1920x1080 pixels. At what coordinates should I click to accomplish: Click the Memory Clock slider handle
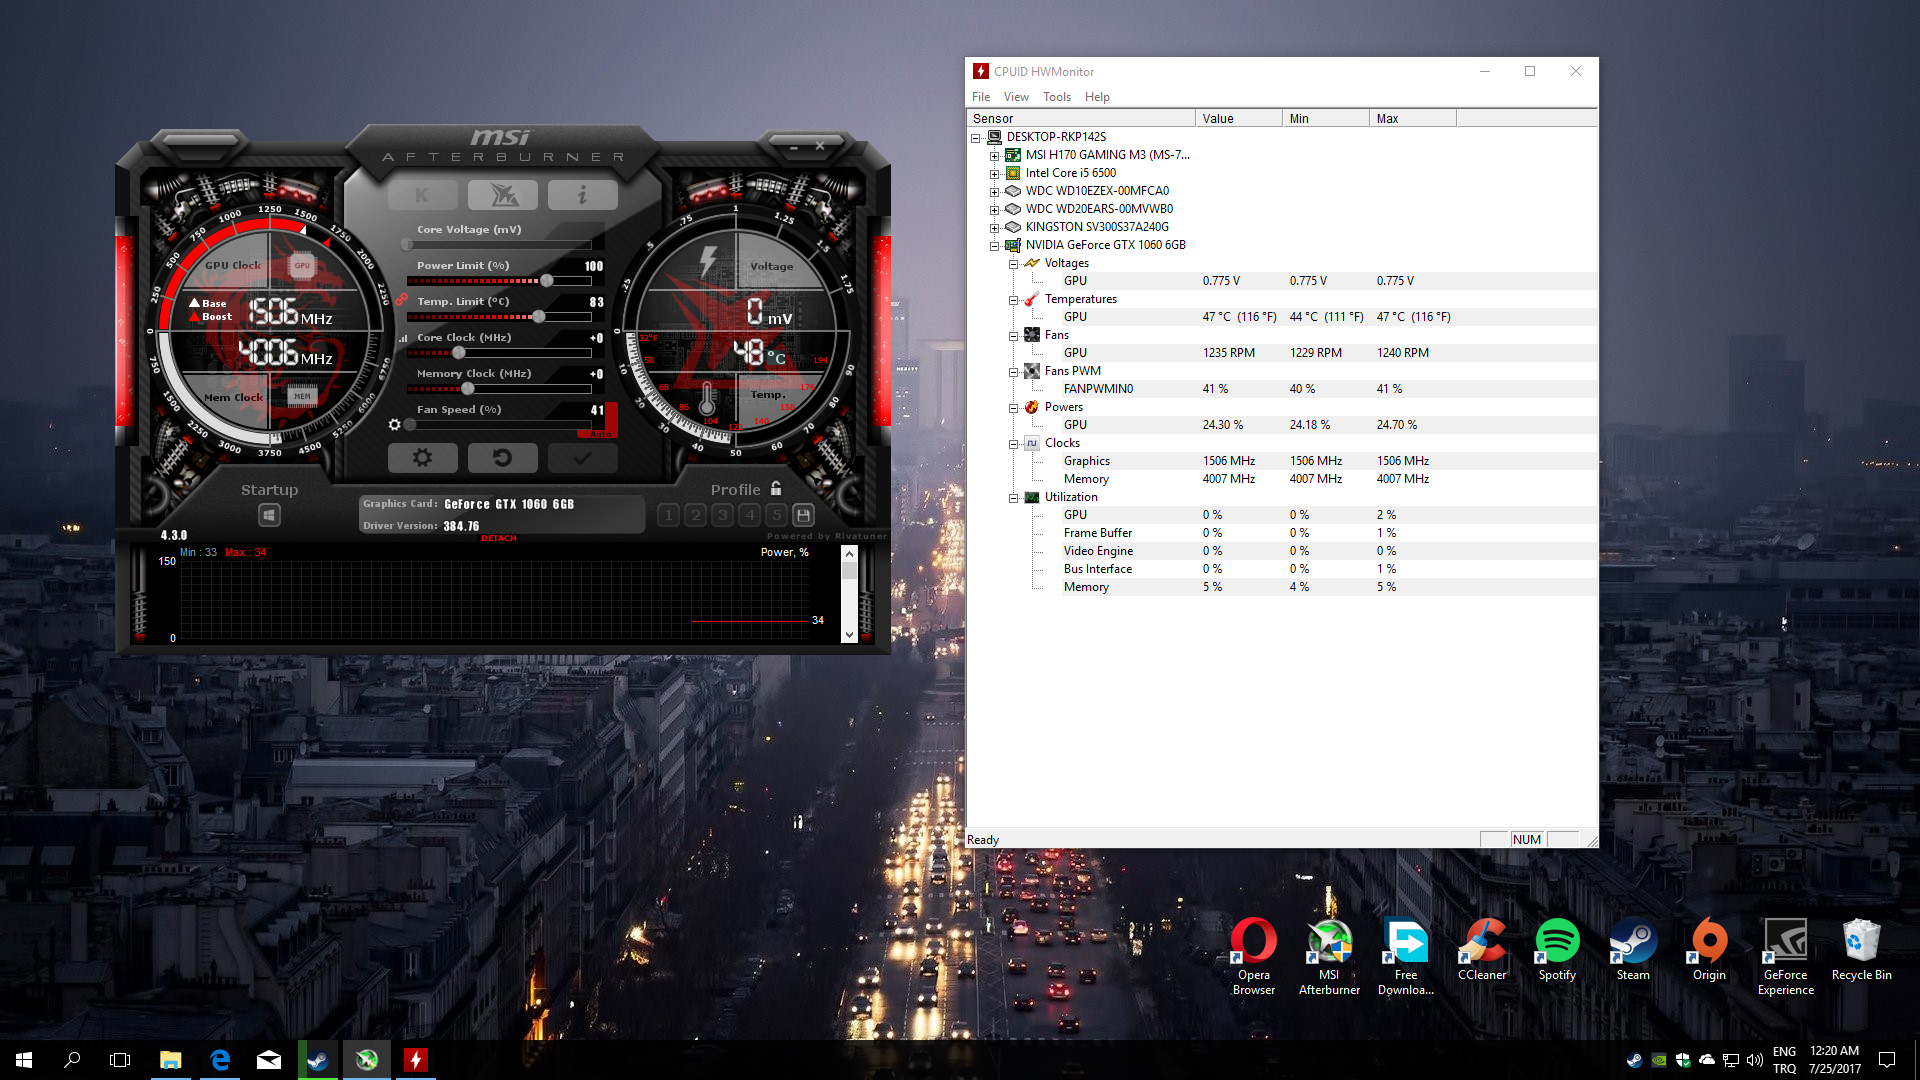[x=467, y=389]
